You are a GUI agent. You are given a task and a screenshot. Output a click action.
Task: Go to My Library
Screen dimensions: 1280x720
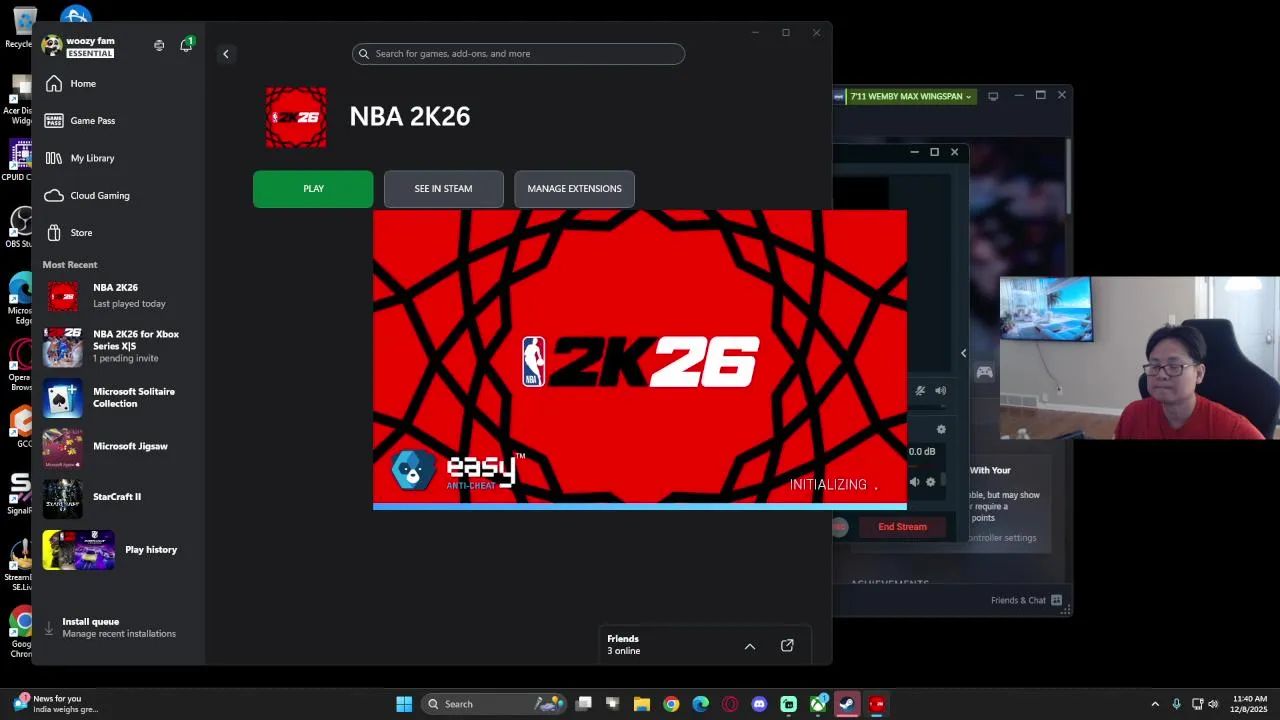[118, 158]
